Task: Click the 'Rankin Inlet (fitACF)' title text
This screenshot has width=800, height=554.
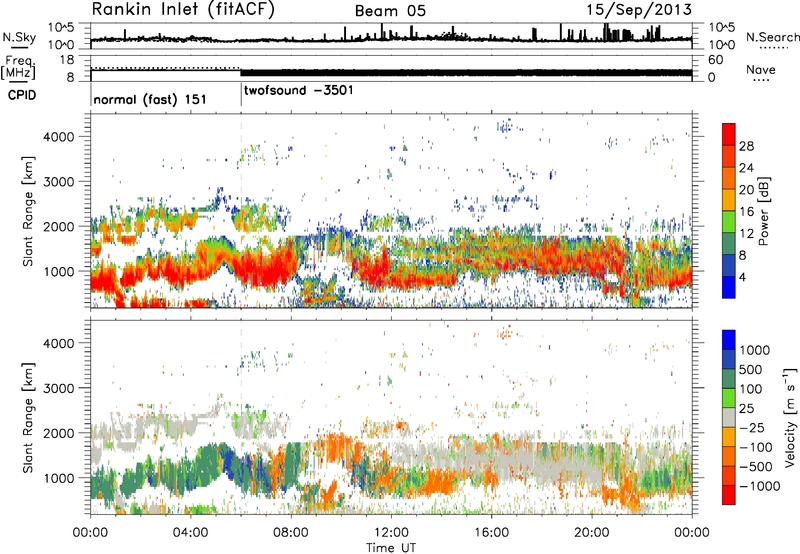Action: coord(183,10)
